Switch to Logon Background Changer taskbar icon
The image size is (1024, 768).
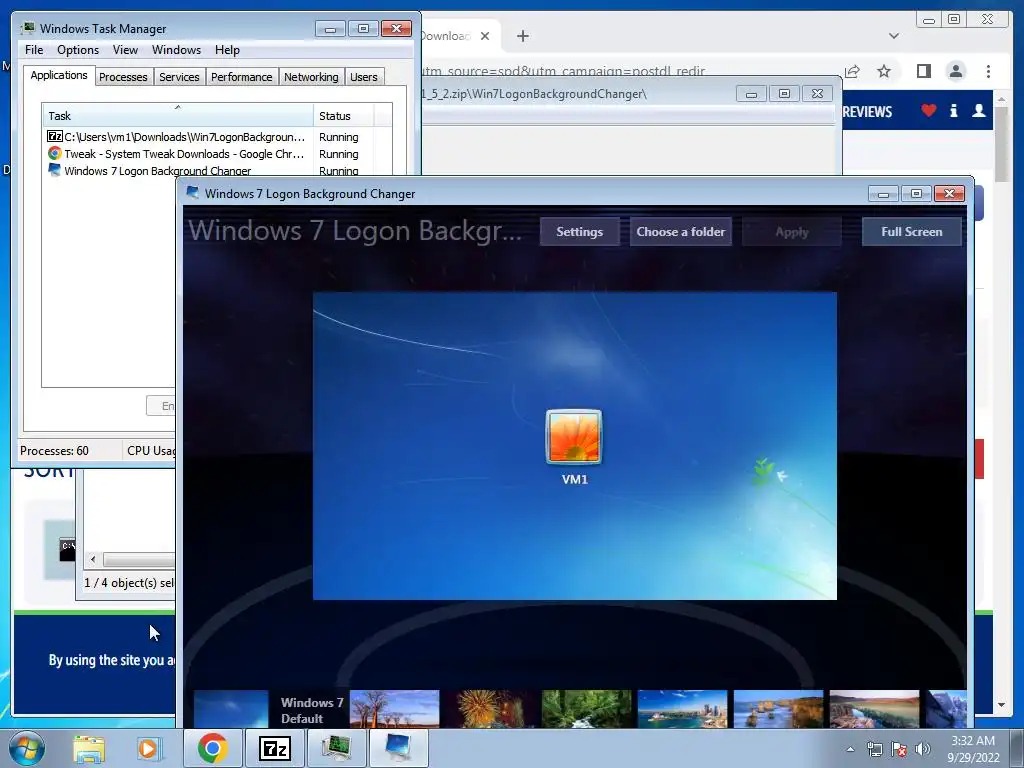[398, 748]
